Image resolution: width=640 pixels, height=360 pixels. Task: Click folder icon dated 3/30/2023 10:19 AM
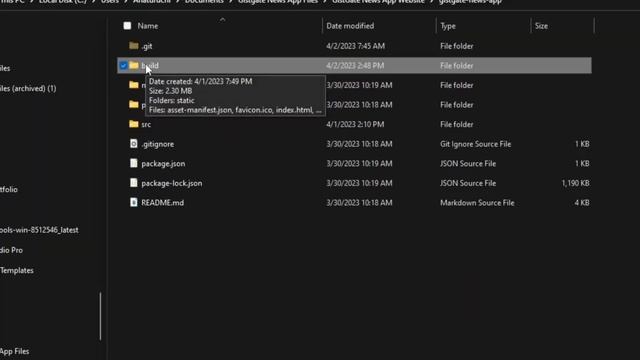(x=133, y=85)
